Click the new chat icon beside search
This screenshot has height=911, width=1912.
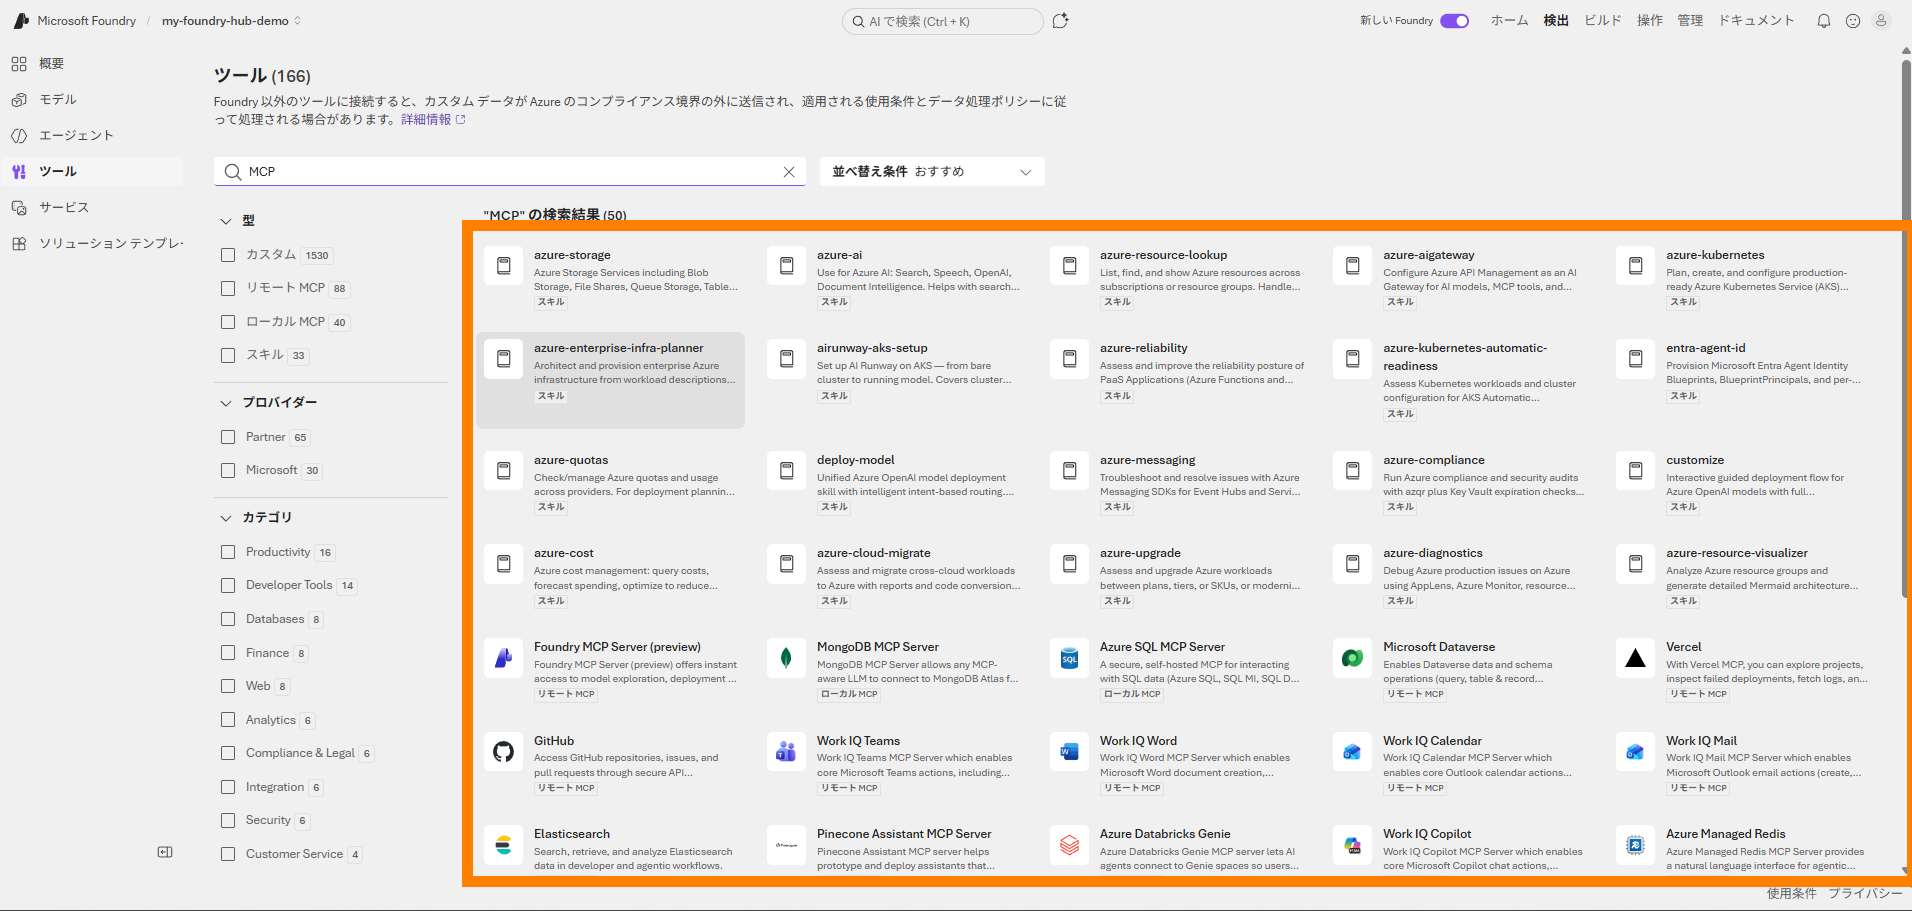[1061, 21]
